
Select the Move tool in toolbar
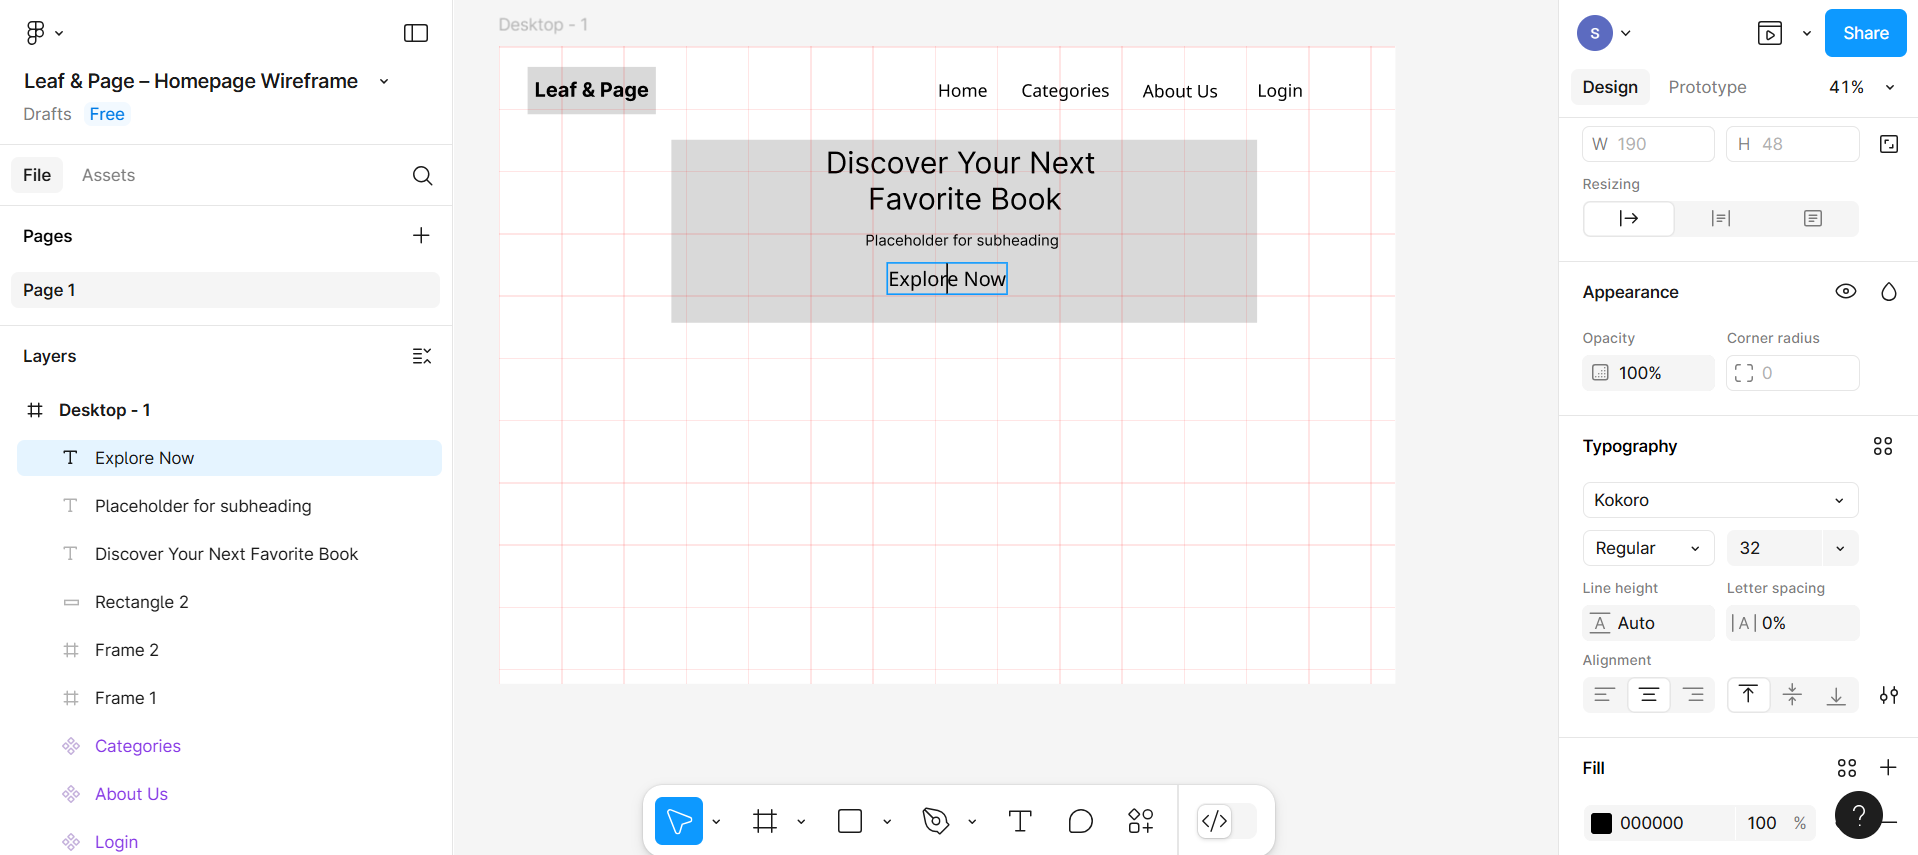[x=679, y=821]
